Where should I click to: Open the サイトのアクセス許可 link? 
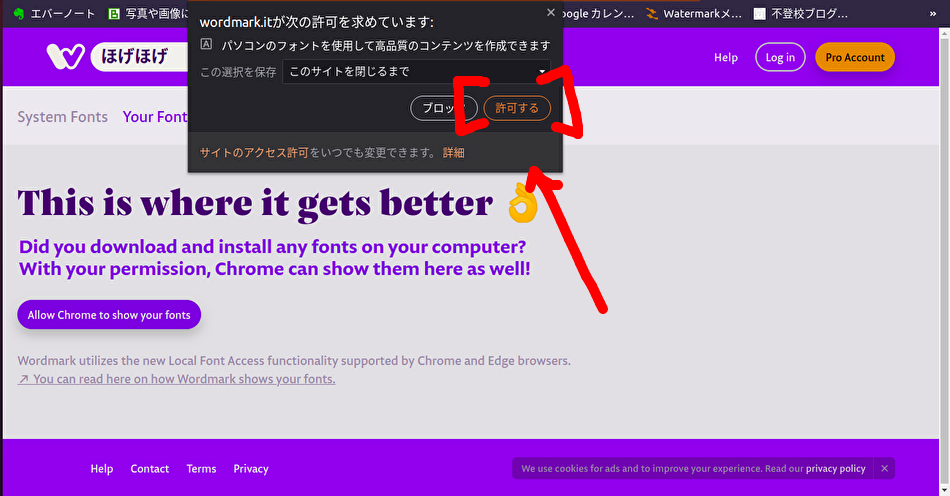pos(254,153)
